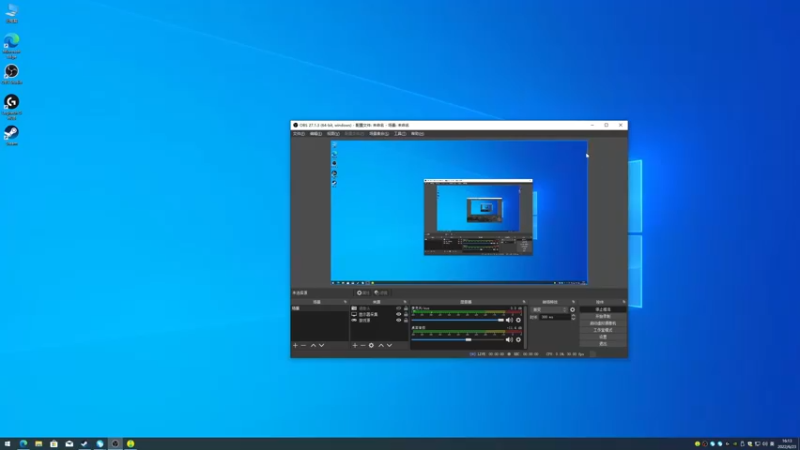This screenshot has height=450, width=800.
Task: Pop out the Scene Transitions dock panel
Action: point(573,302)
